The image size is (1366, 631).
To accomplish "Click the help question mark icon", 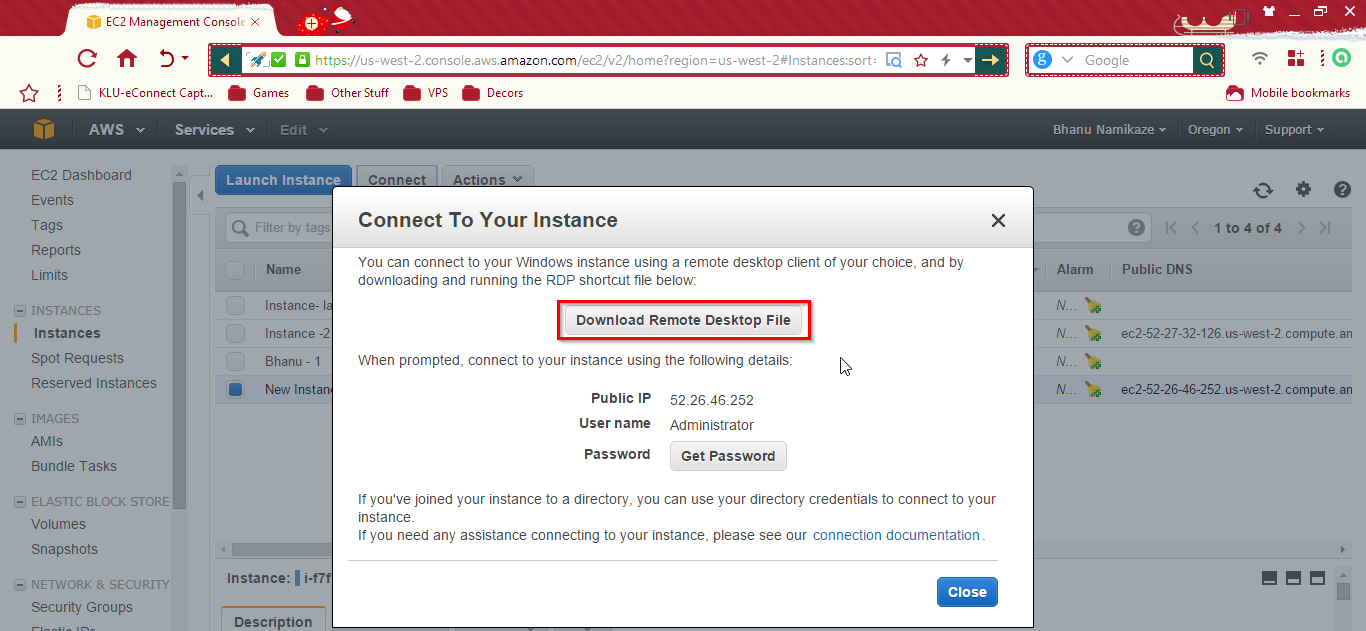I will click(1342, 190).
